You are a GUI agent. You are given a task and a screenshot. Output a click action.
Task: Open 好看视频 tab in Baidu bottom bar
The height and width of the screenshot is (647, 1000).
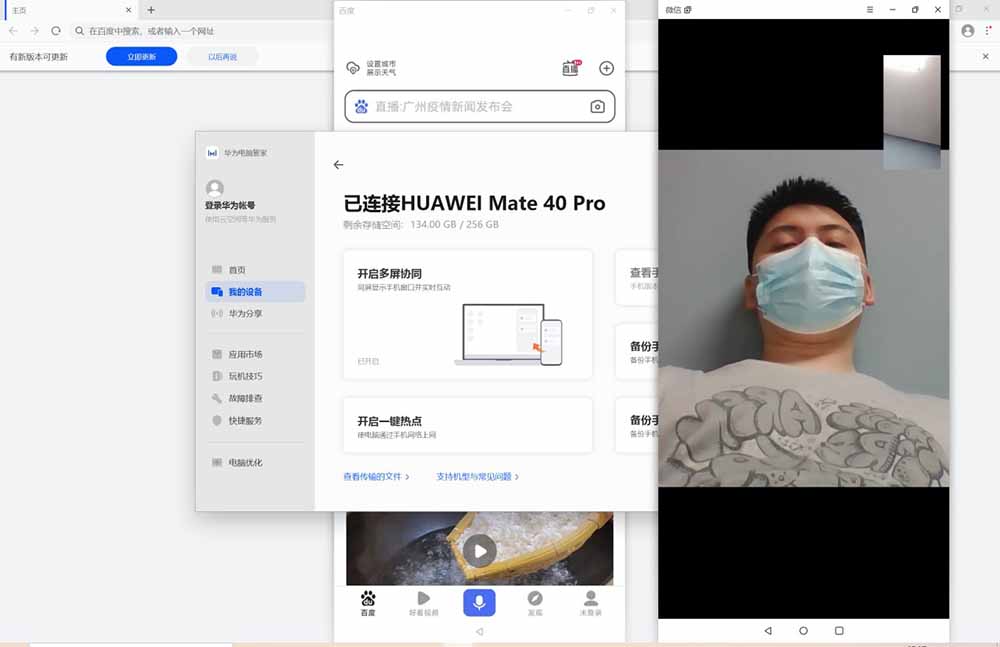(423, 603)
